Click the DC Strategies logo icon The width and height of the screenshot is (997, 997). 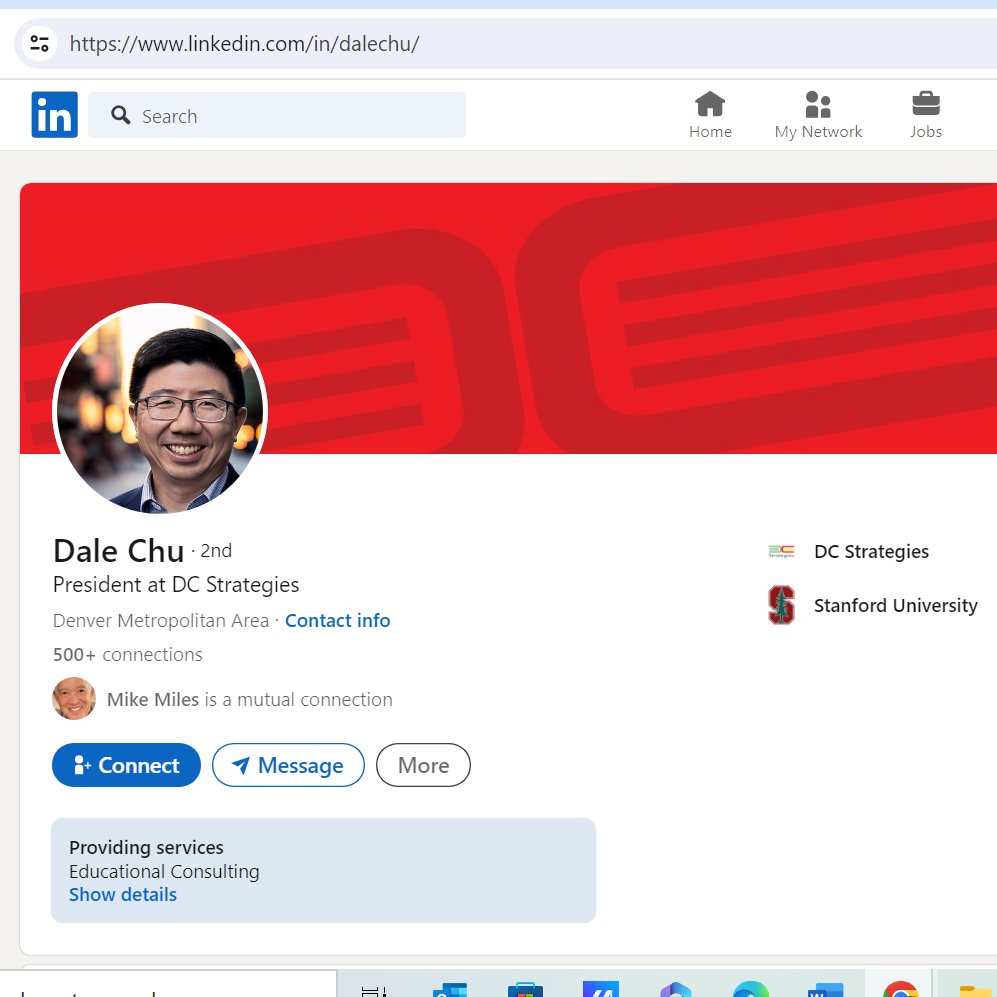pyautogui.click(x=781, y=551)
